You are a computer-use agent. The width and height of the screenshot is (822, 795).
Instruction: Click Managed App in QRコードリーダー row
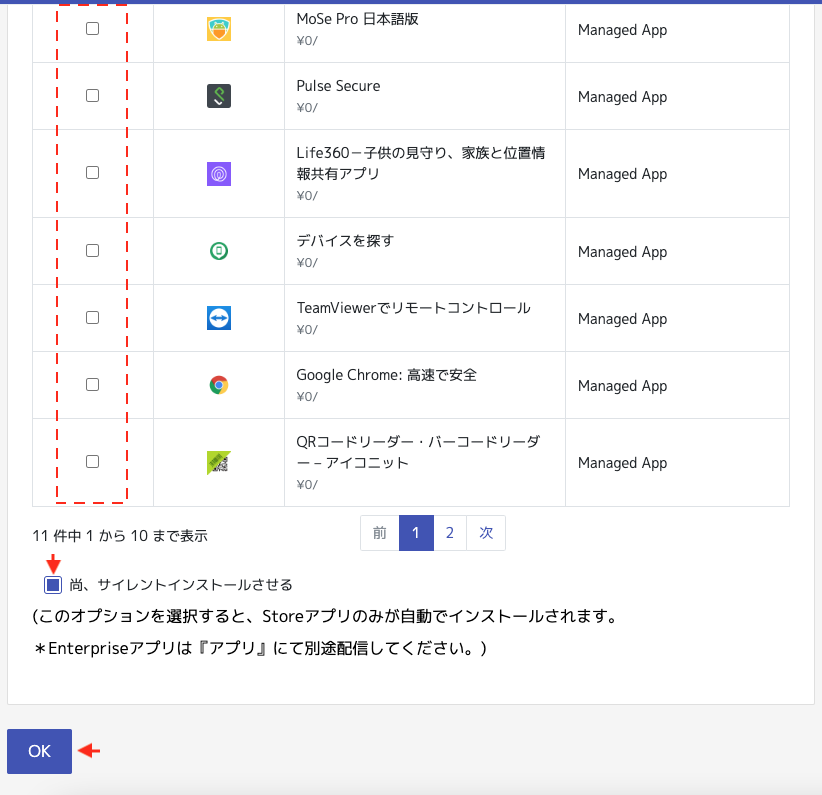[622, 464]
